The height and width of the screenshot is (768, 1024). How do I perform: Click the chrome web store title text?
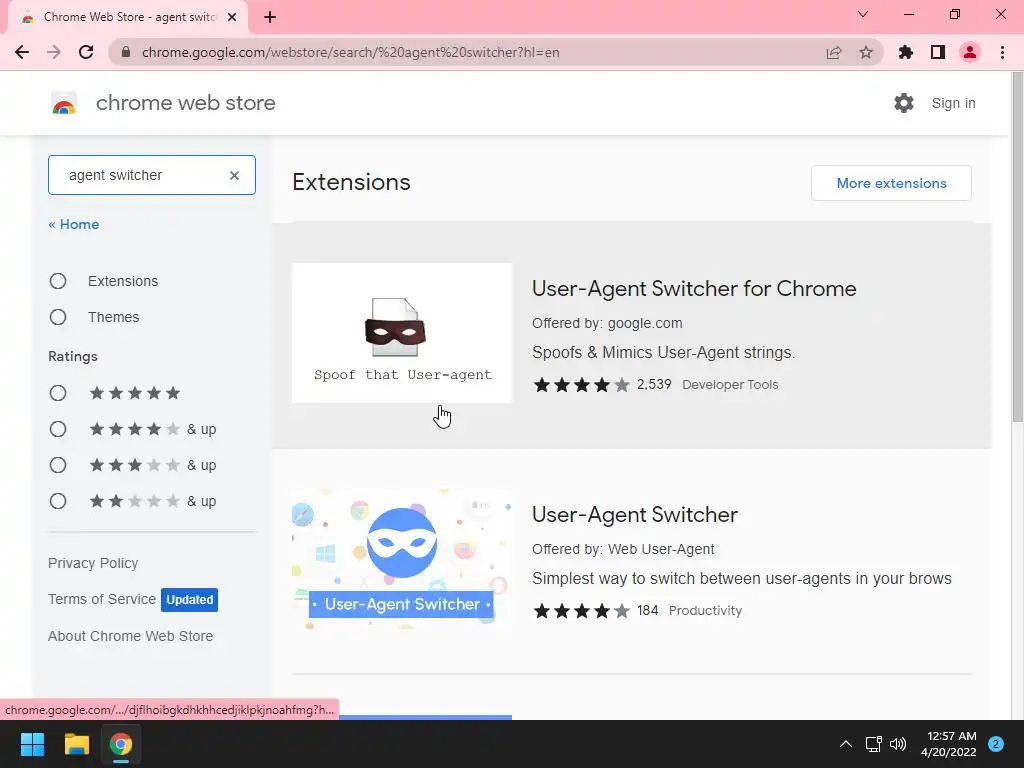[x=185, y=103]
